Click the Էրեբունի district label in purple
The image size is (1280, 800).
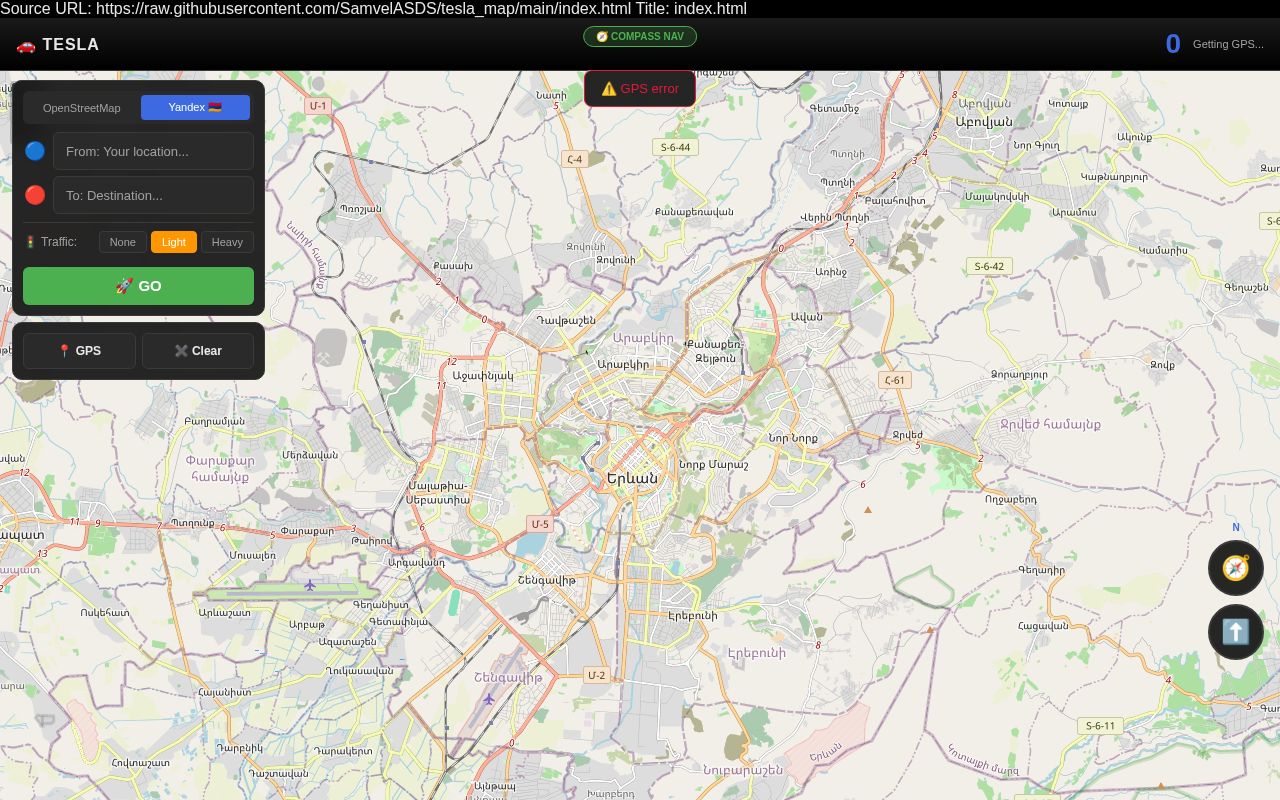(x=756, y=653)
